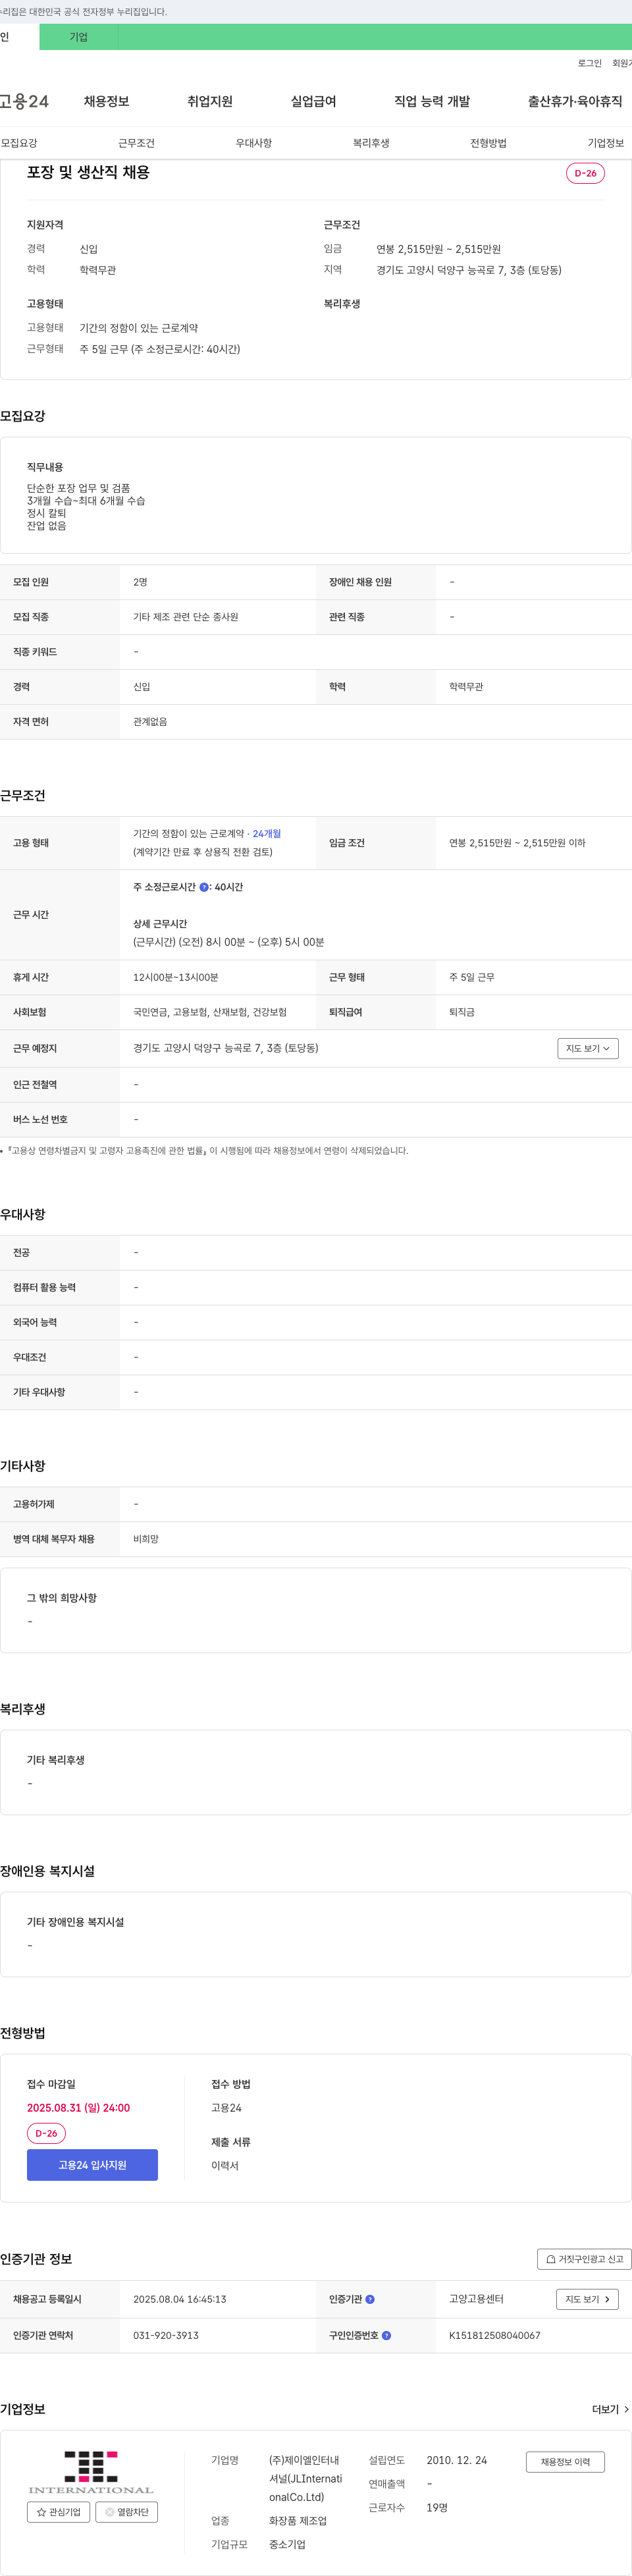
Task: Click the deadline 2025.08.31 (일) 24:00
Action: pyautogui.click(x=78, y=2107)
